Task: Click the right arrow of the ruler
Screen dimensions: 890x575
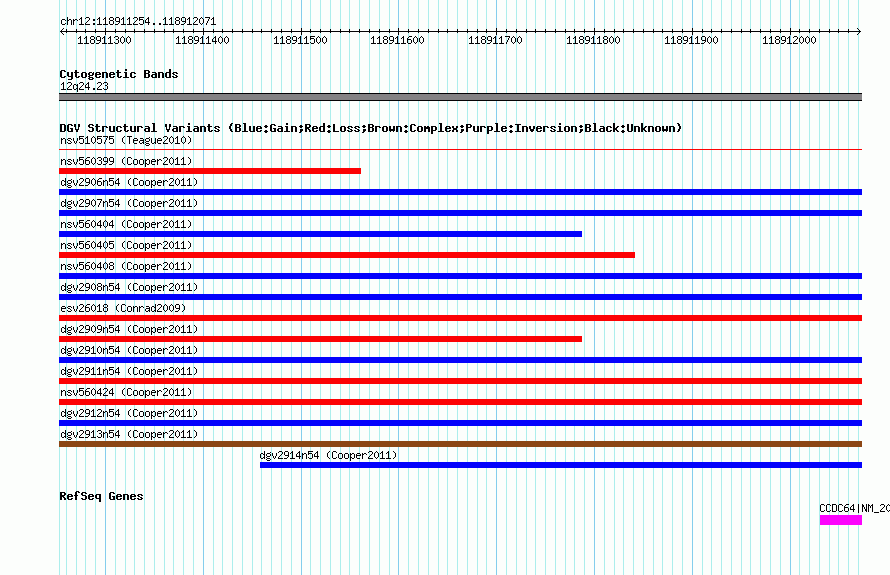Action: [x=859, y=31]
